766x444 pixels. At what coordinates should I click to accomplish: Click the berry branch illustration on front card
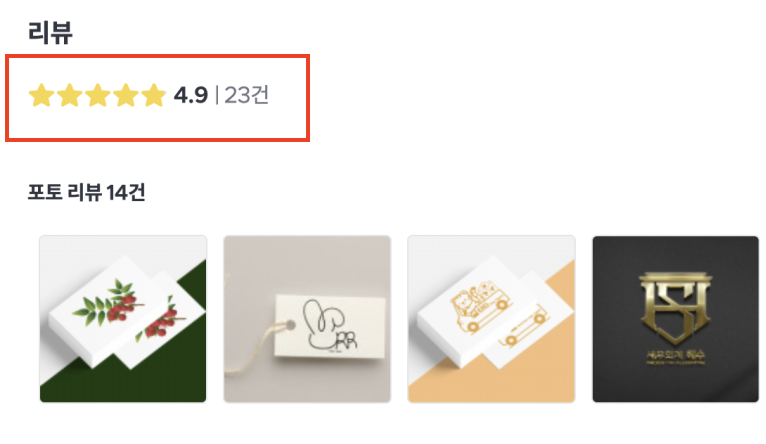[x=108, y=302]
